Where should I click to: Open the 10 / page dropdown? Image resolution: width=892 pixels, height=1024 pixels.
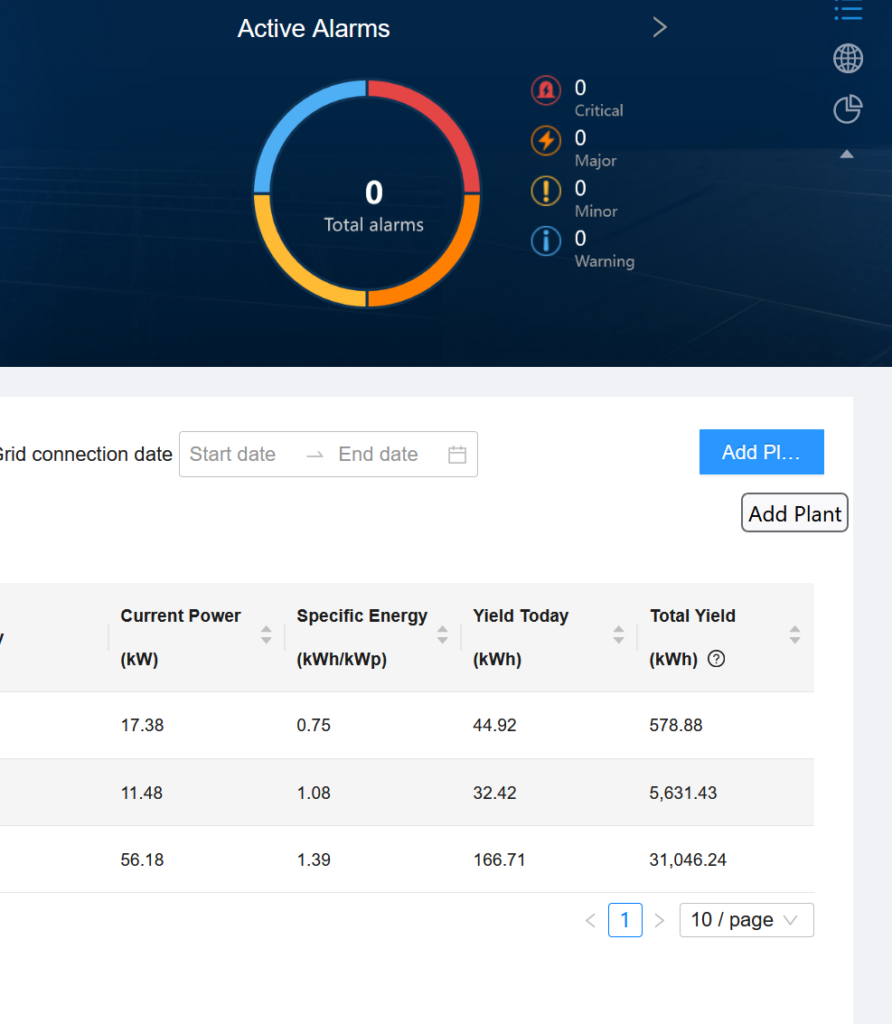[746, 920]
